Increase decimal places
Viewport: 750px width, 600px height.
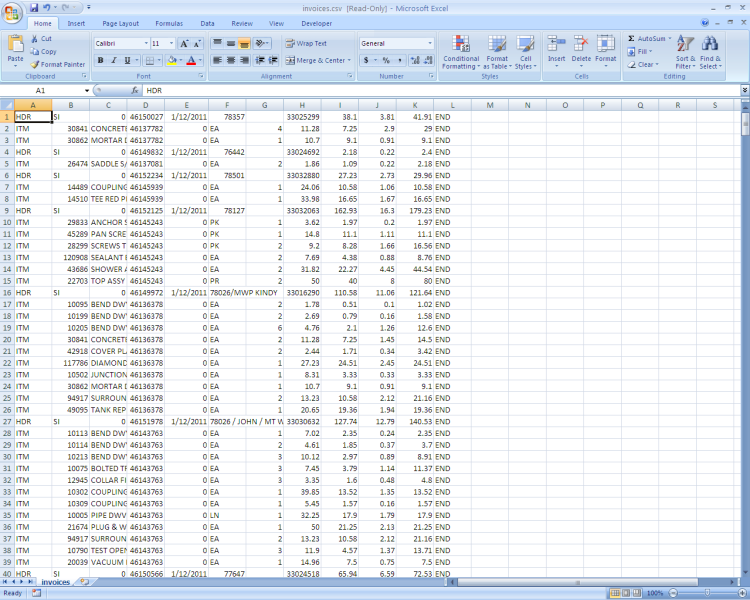click(x=415, y=60)
